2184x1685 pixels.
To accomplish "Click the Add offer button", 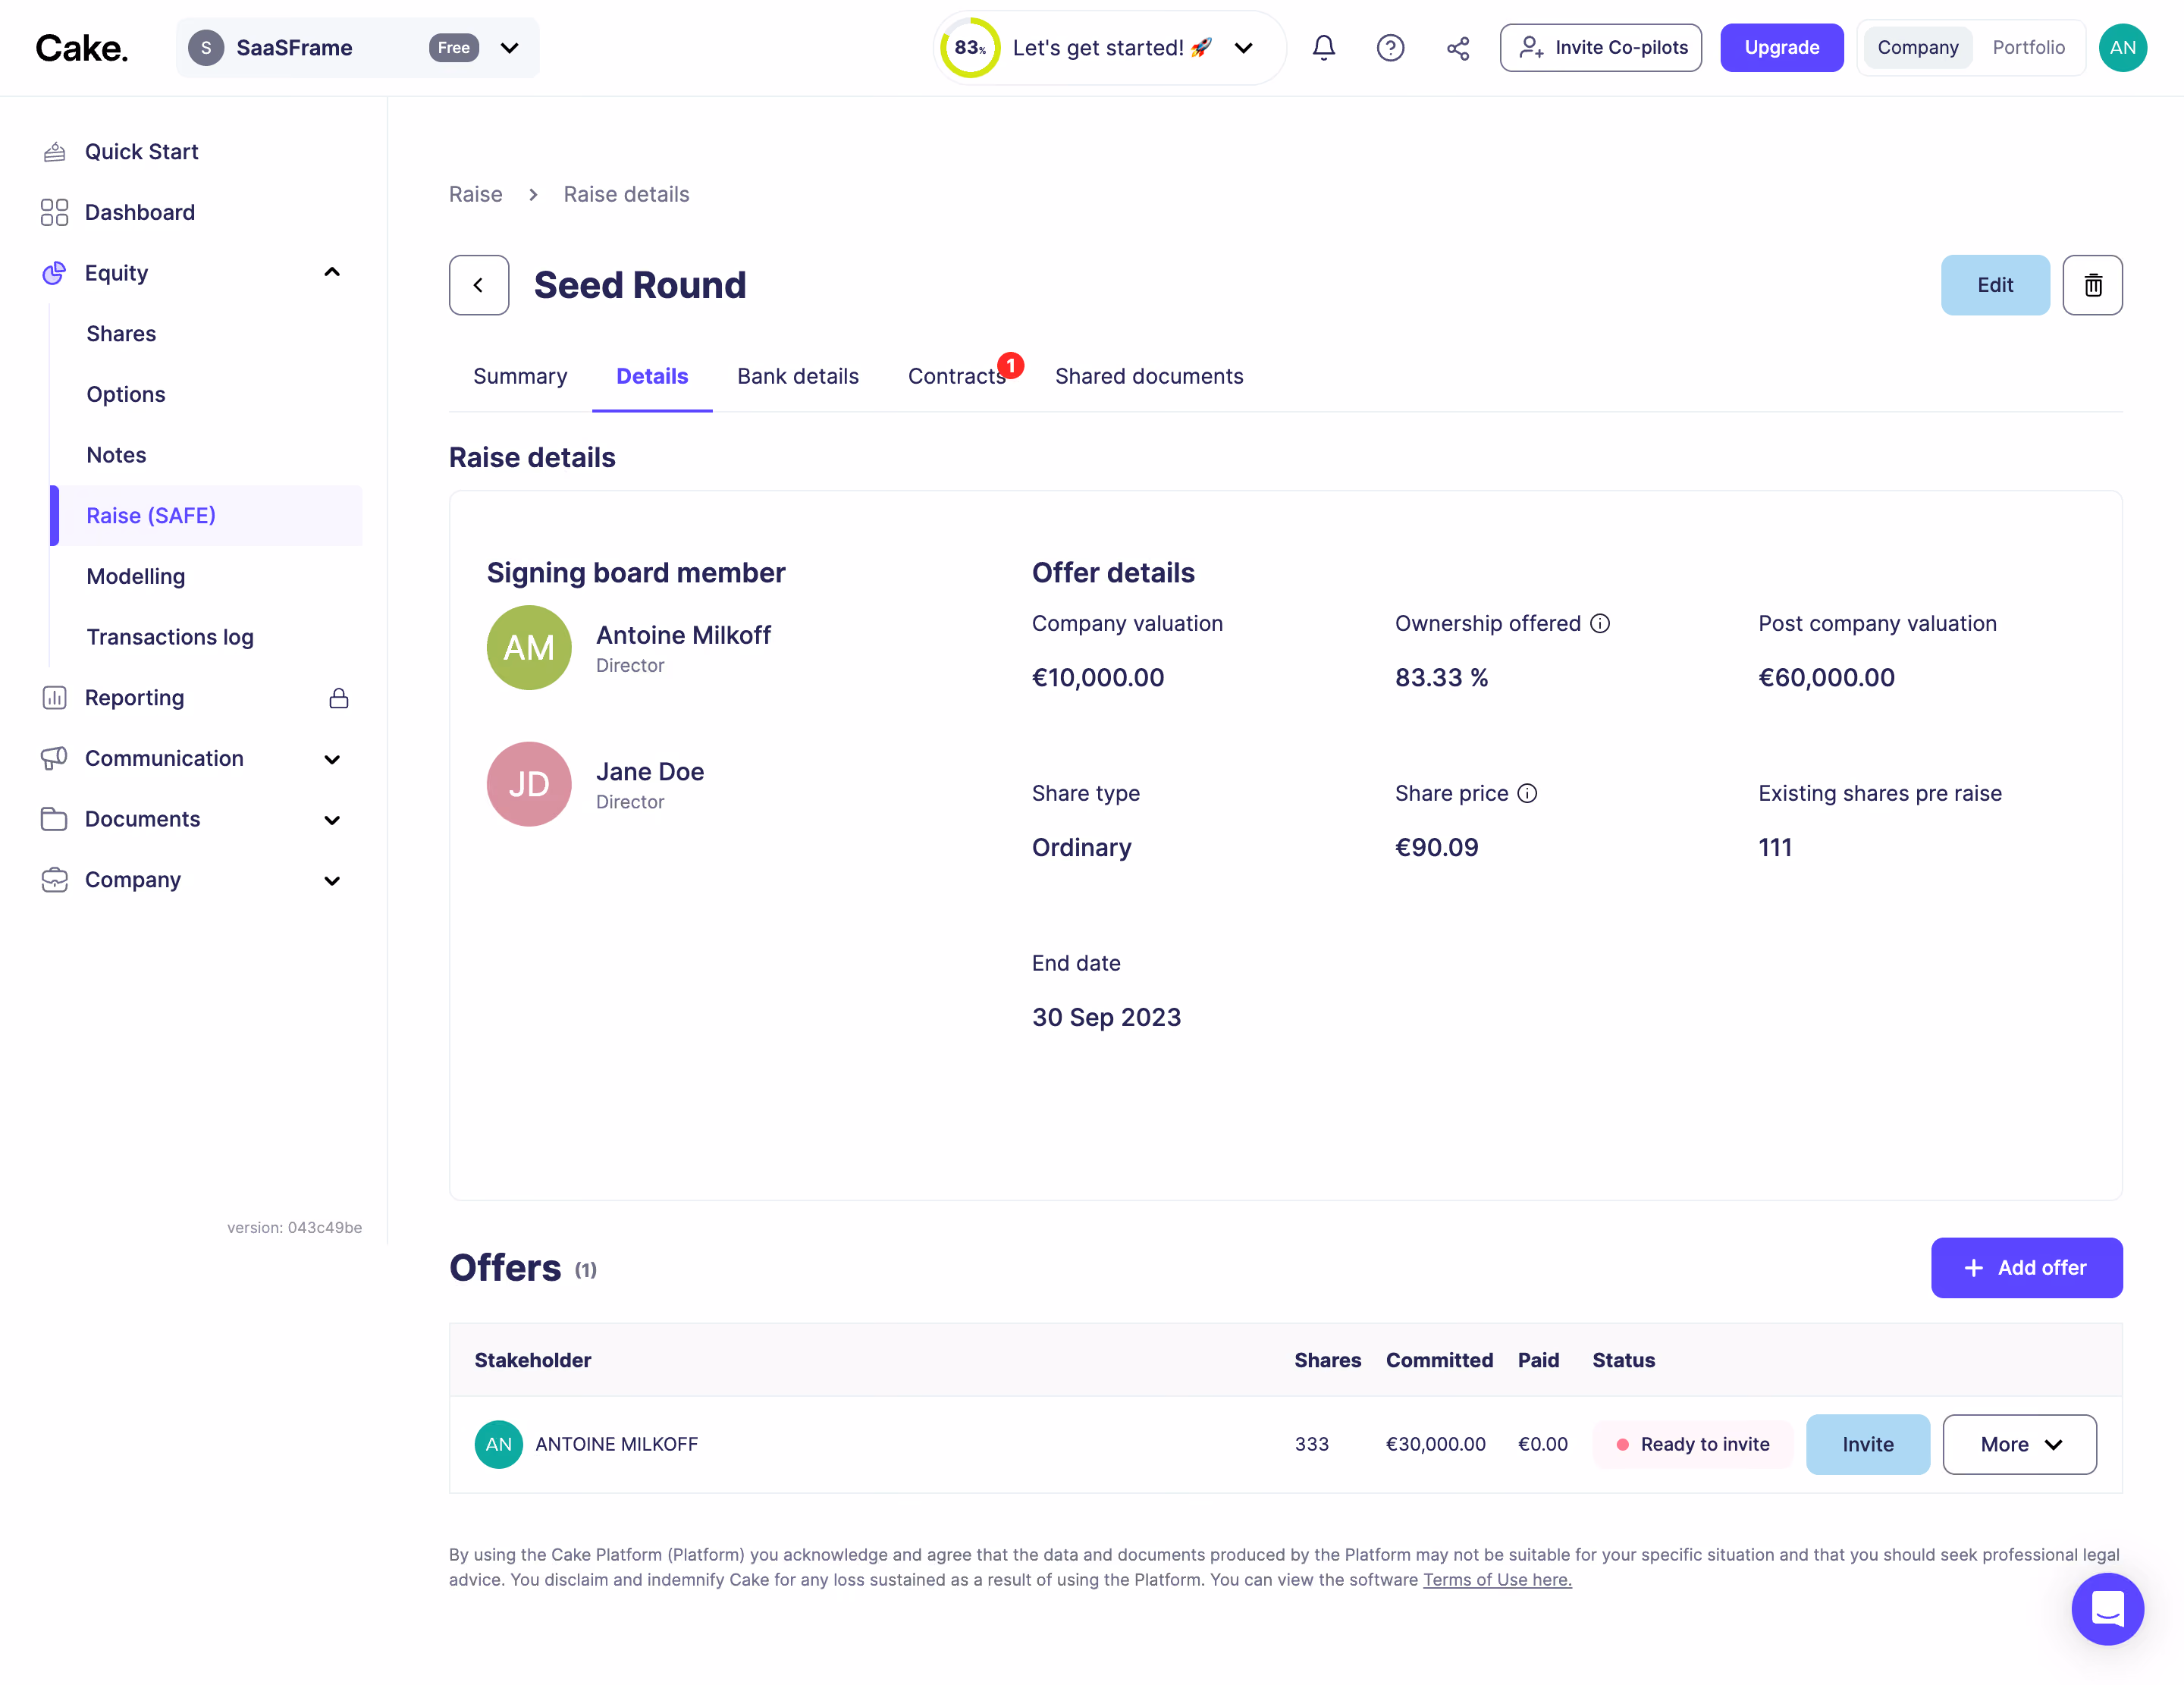I will [x=2026, y=1267].
